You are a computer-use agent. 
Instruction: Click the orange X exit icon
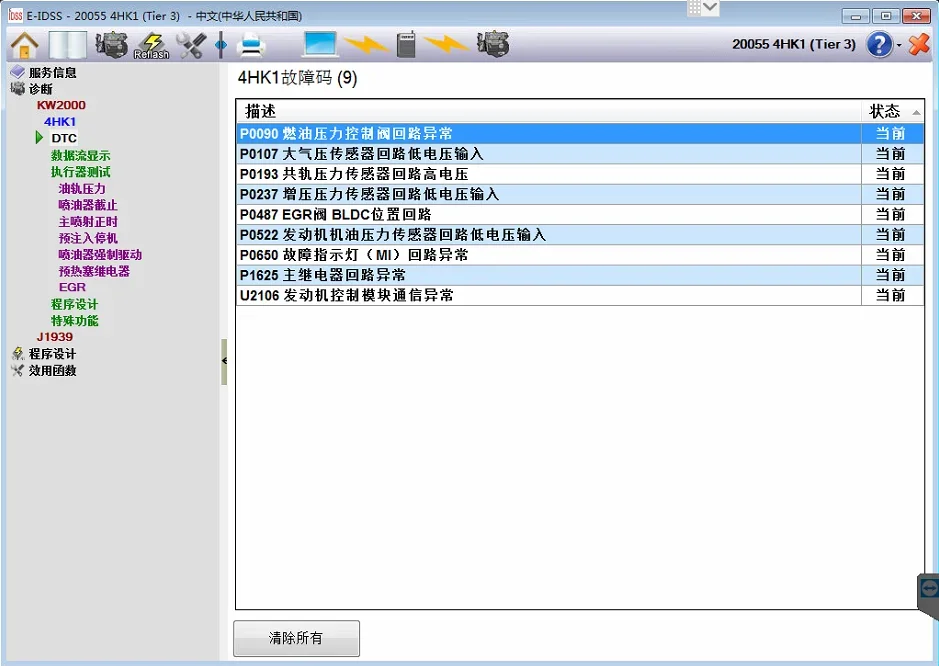tap(919, 45)
